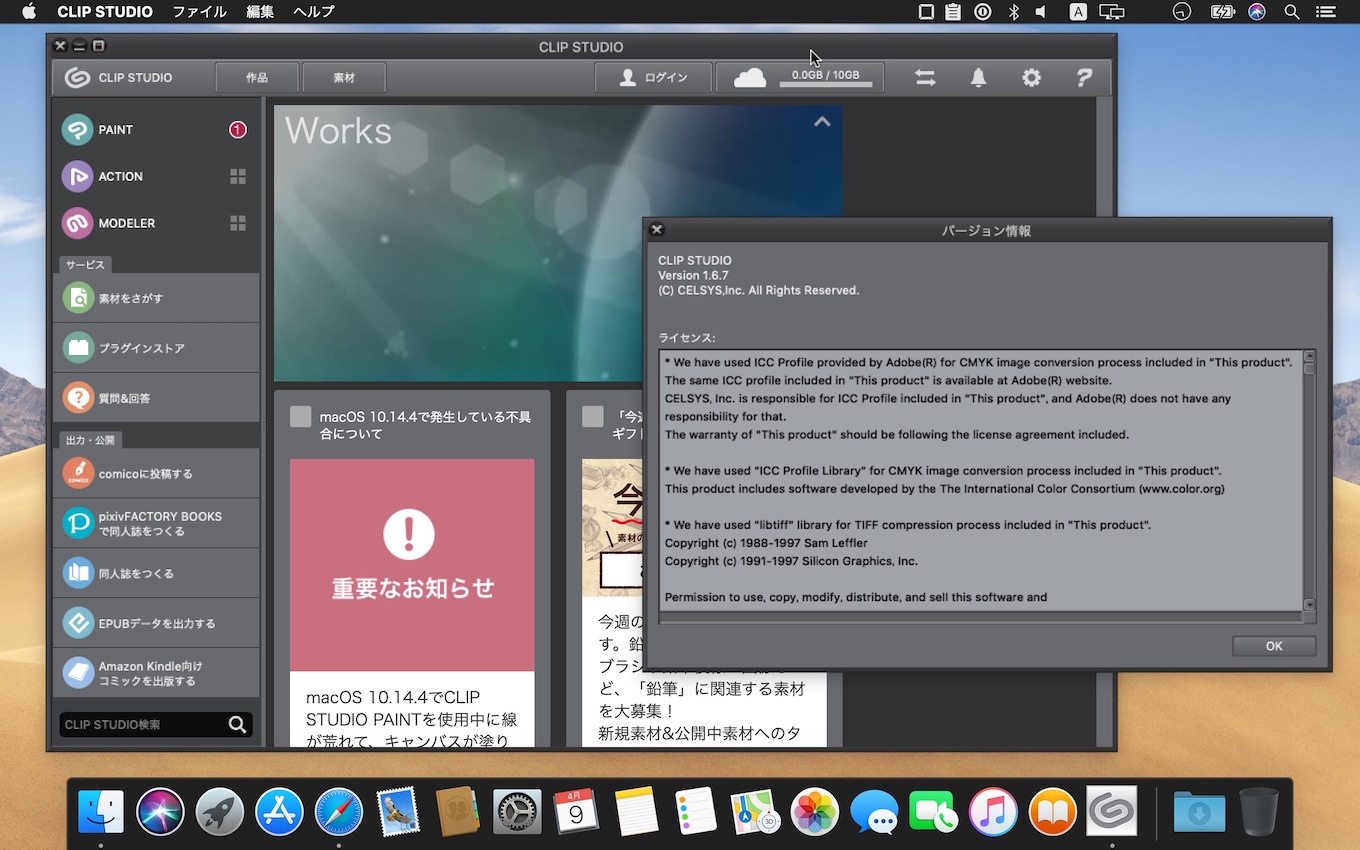Open the ヘルプ menu
The height and width of the screenshot is (850, 1360).
click(313, 12)
